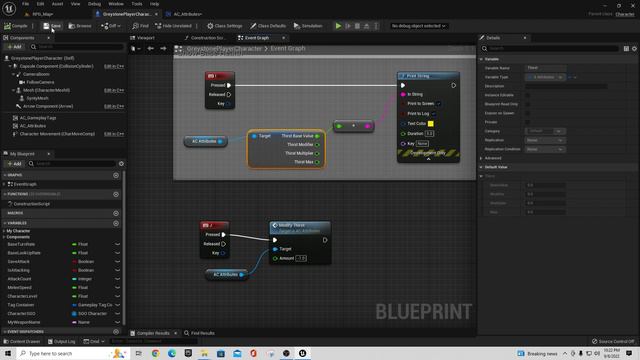
Task: Expand Components variable category
Action: click(4, 237)
